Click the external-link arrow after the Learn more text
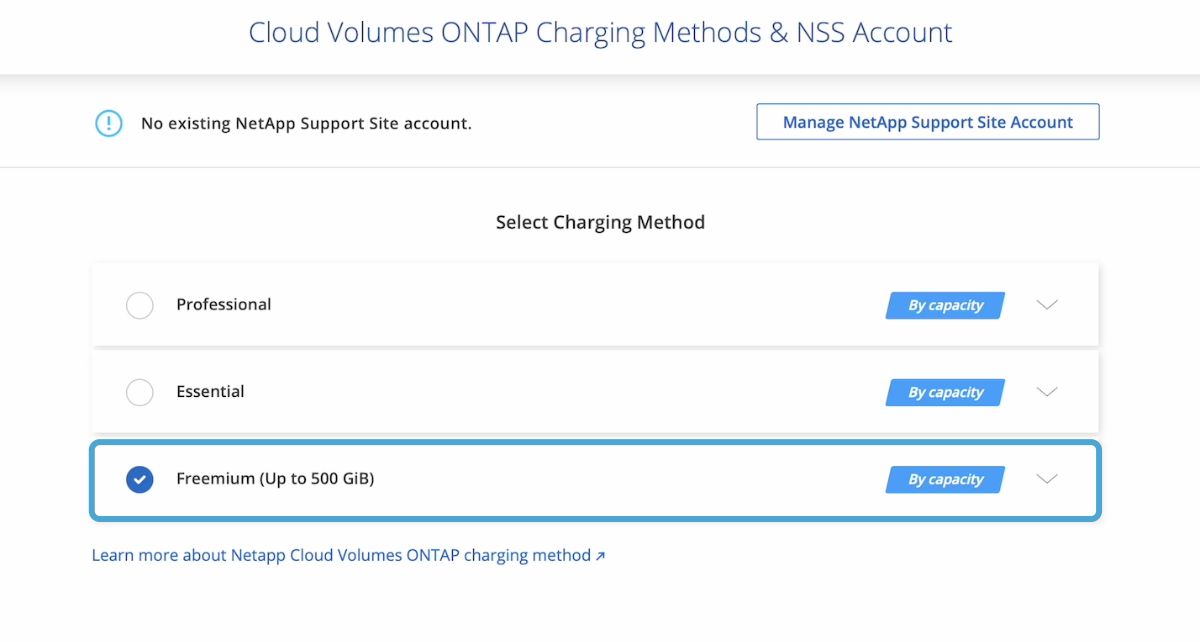The height and width of the screenshot is (642, 1200). pyautogui.click(x=600, y=555)
